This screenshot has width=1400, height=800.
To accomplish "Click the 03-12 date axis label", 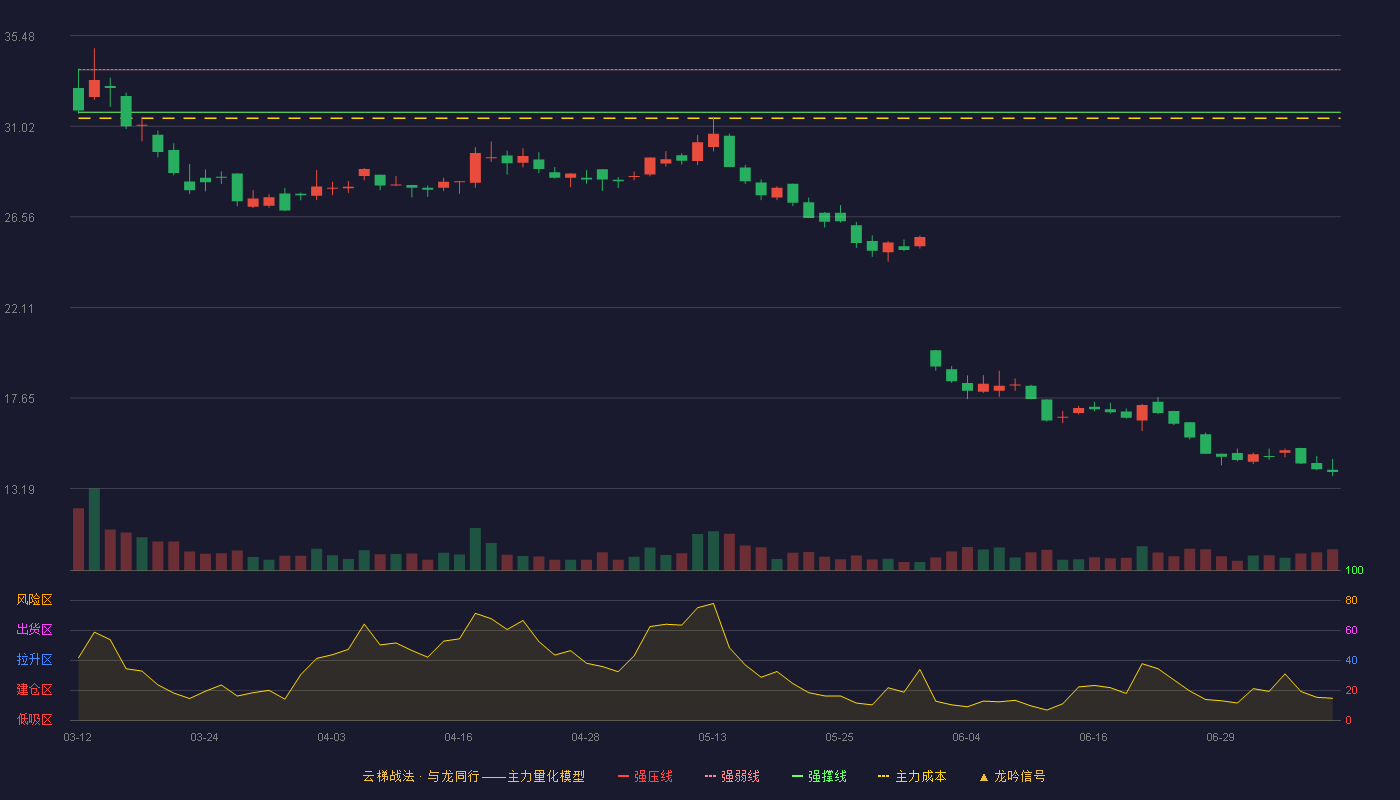I will (x=77, y=737).
